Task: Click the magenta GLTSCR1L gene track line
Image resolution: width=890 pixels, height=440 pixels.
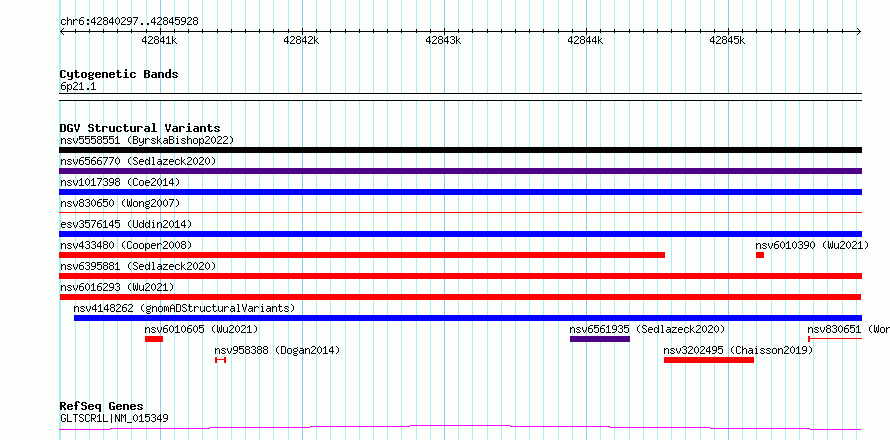Action: (460, 428)
